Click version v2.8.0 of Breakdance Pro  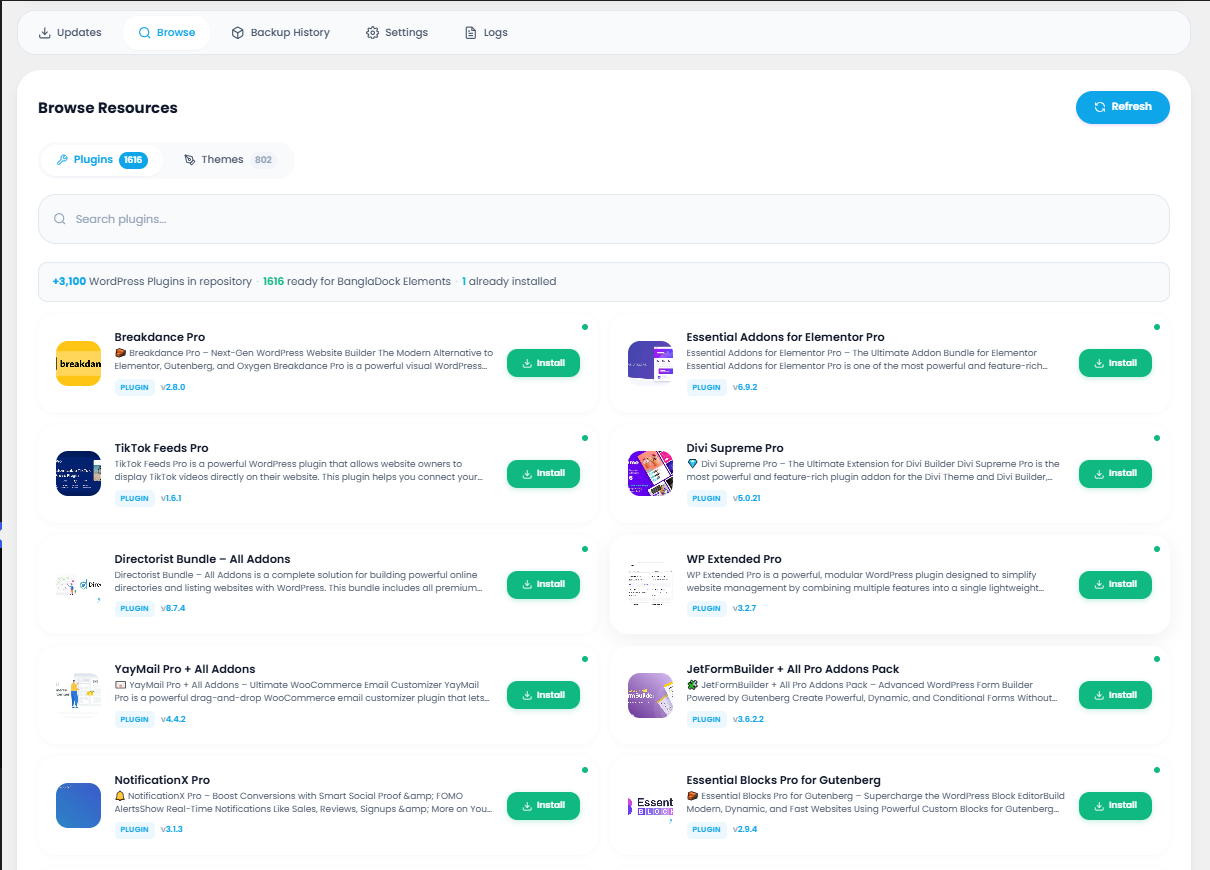tap(173, 387)
